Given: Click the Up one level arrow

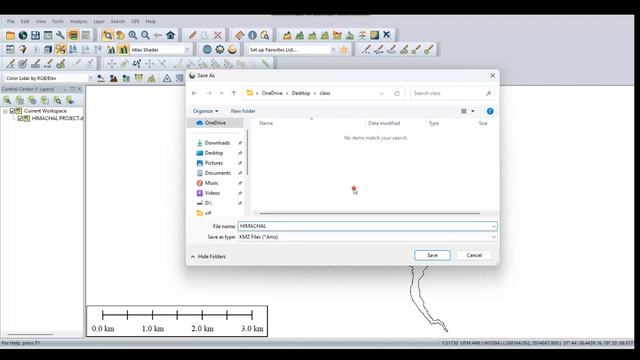Looking at the screenshot, I should (x=234, y=93).
